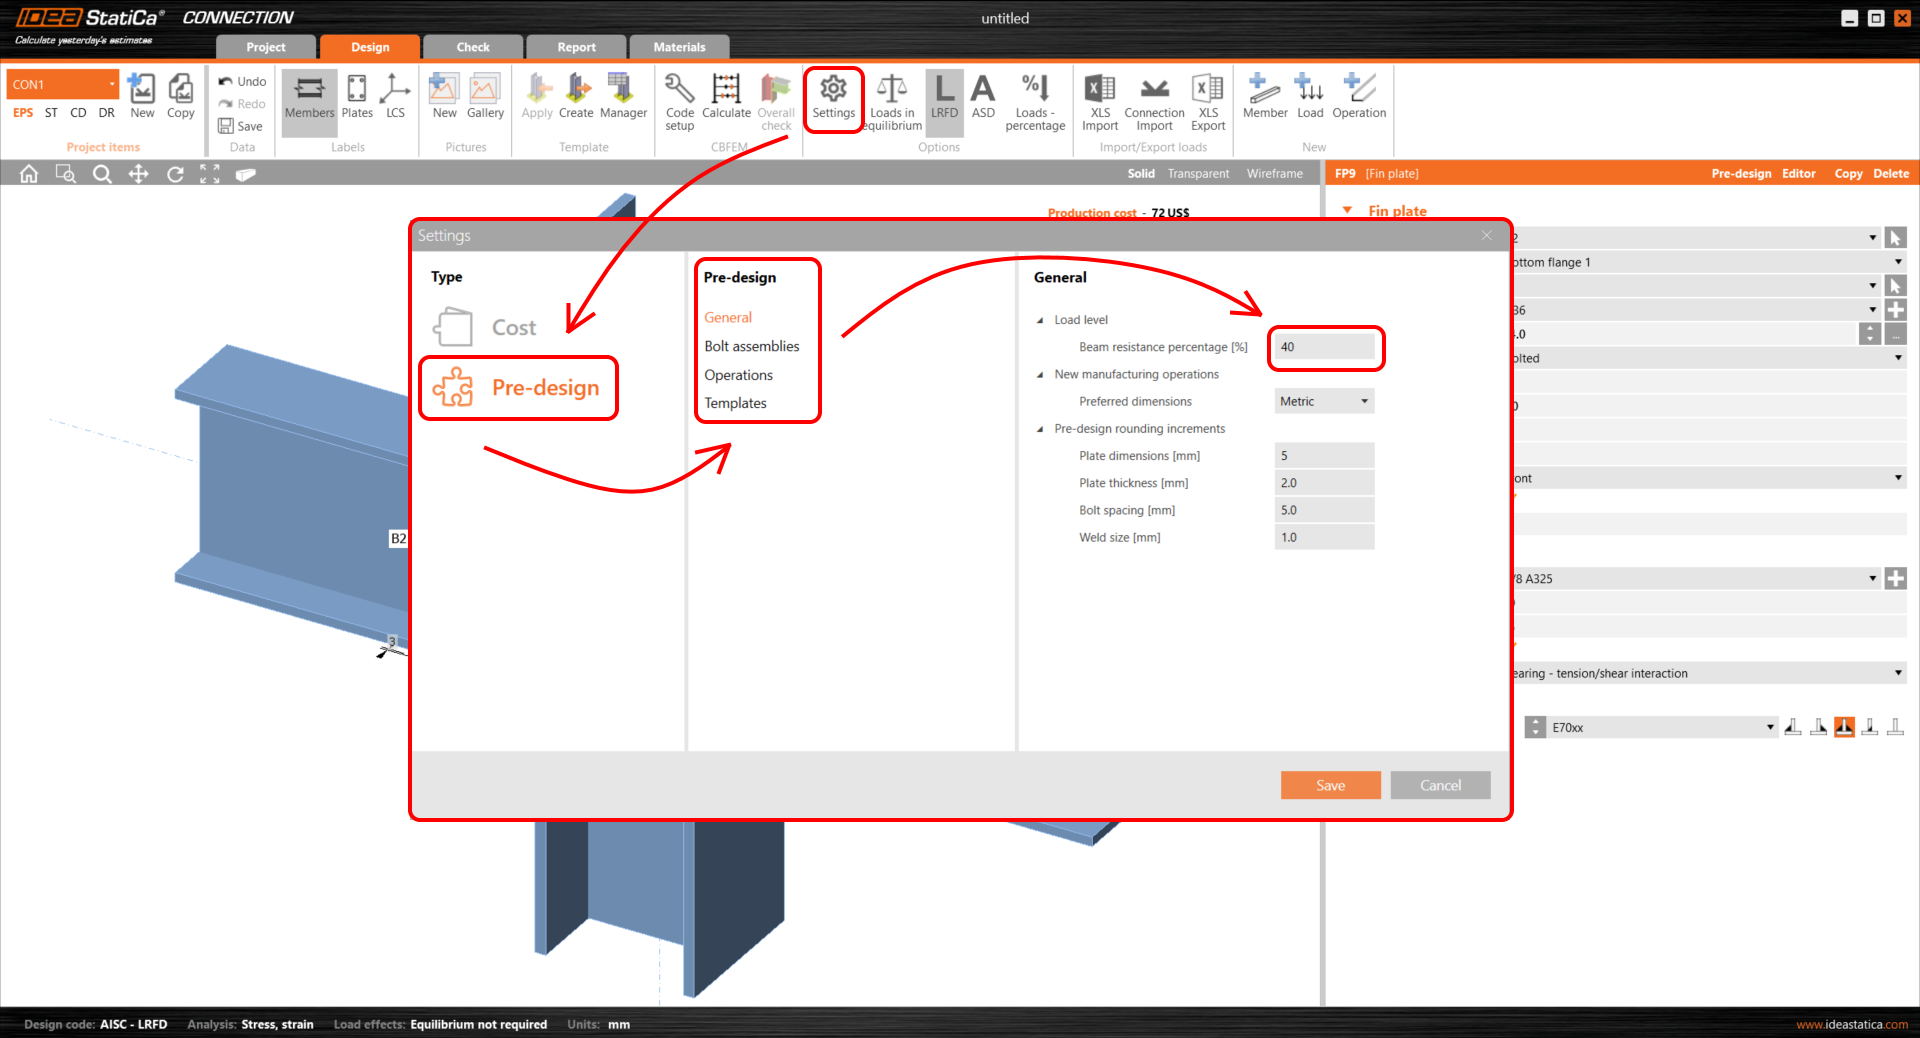1920x1038 pixels.
Task: Toggle Loads in equilibrium
Action: 892,100
